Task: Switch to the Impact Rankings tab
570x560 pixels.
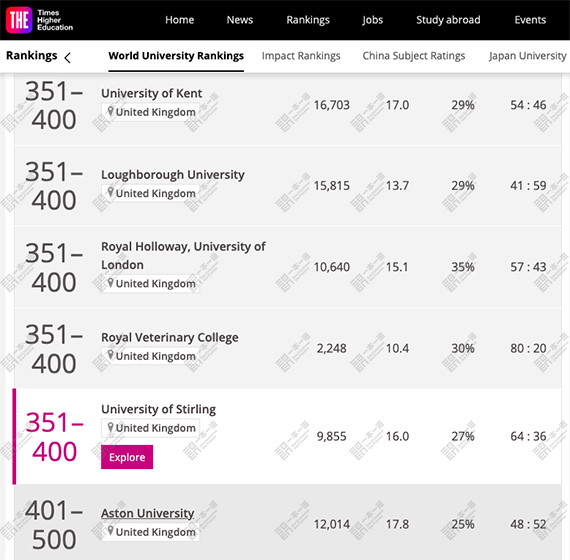Action: click(x=301, y=56)
